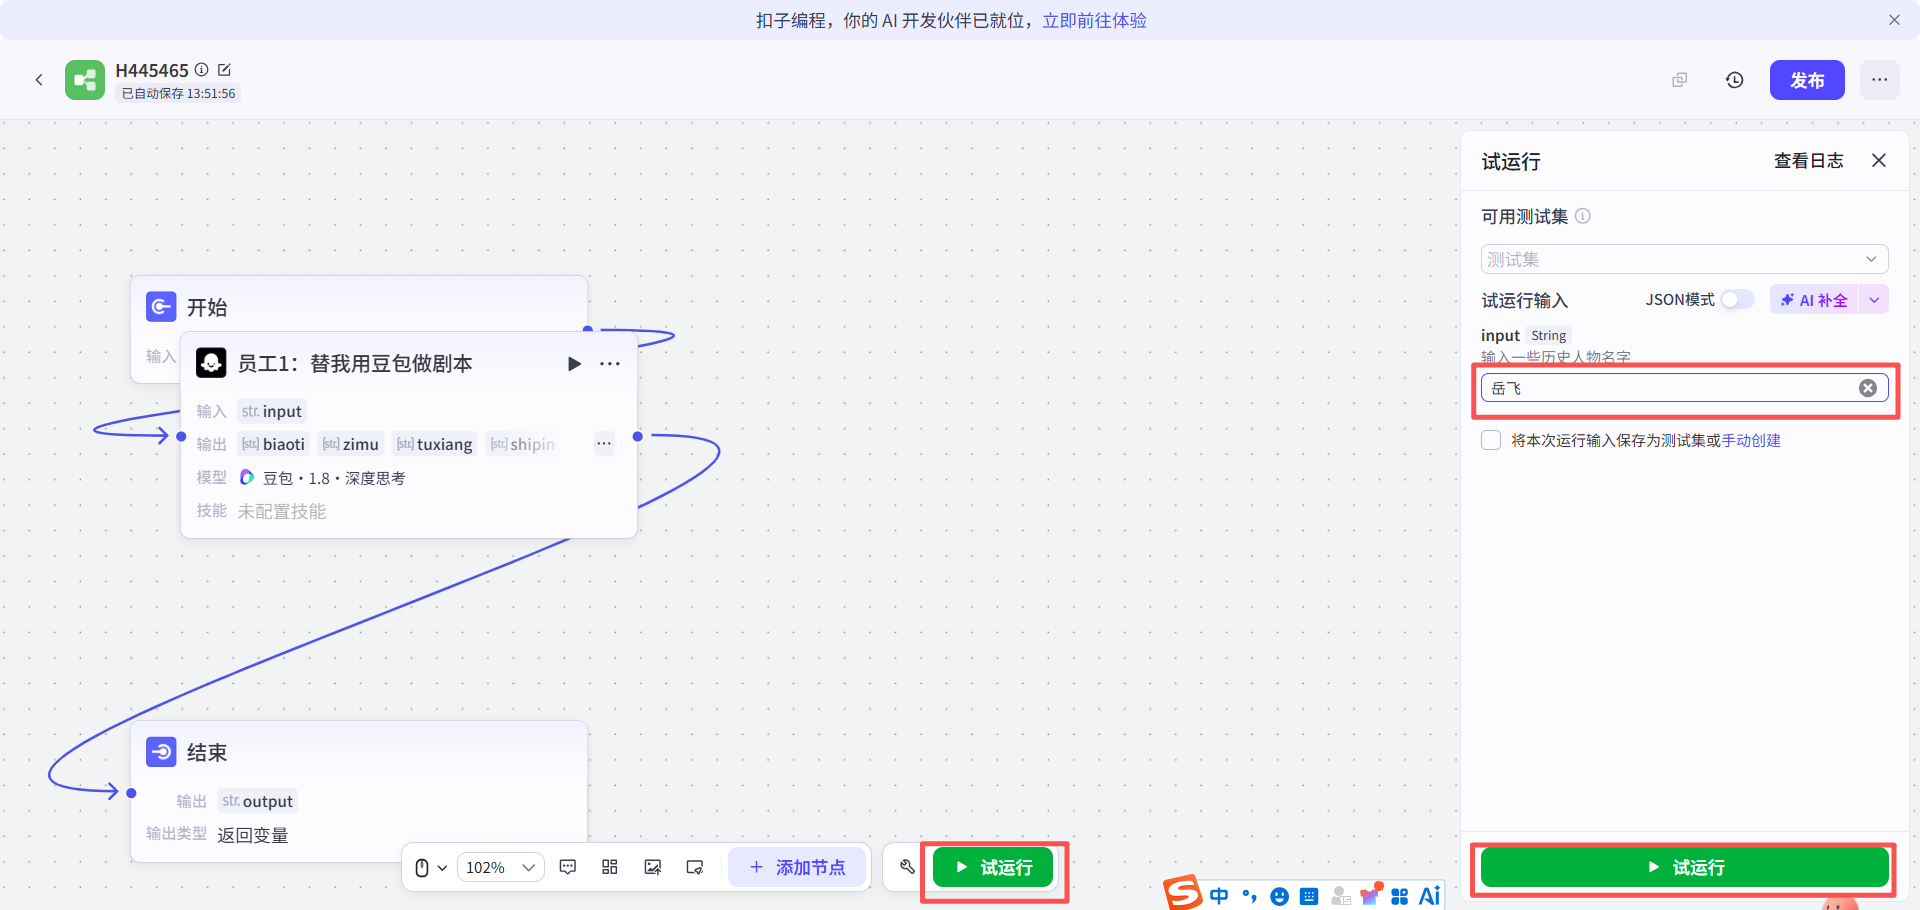Toggle the minimap icon in canvas toolbar
Image resolution: width=1920 pixels, height=910 pixels.
695,867
